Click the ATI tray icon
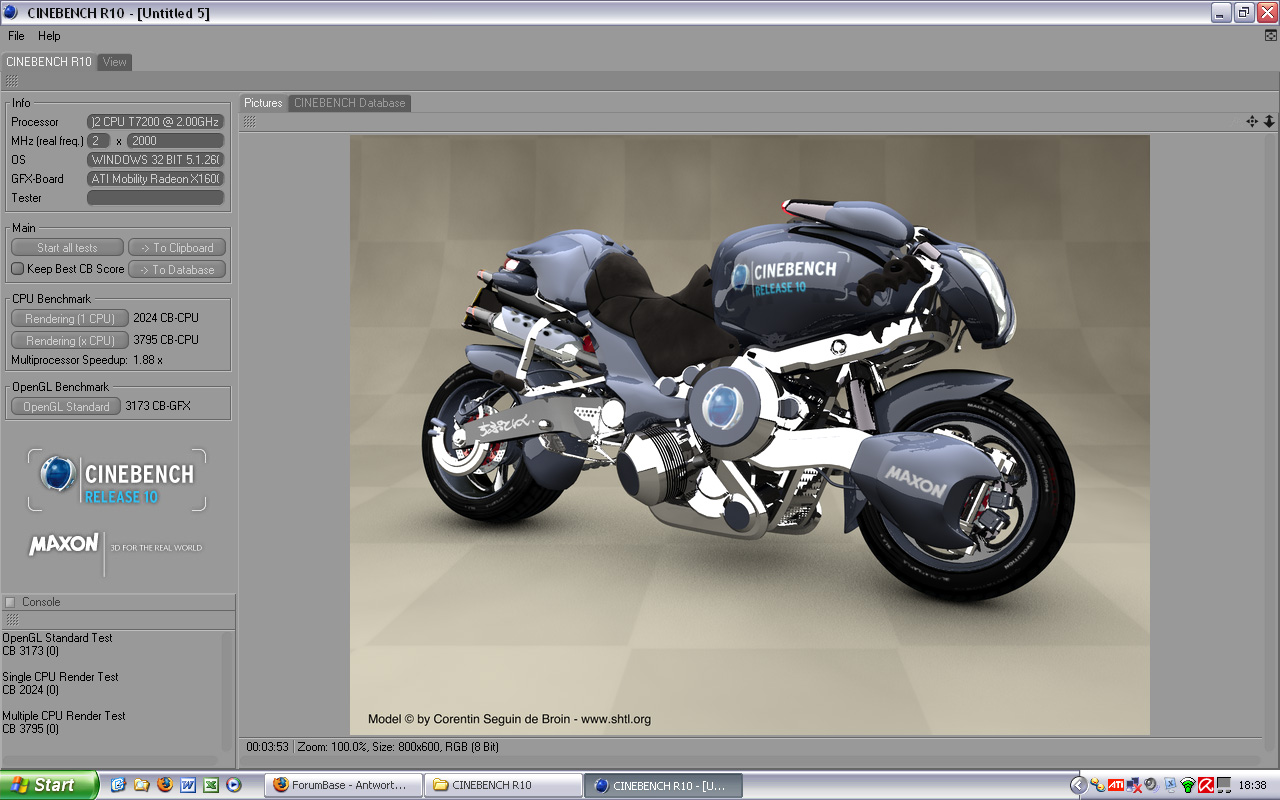This screenshot has height=800, width=1280. click(1115, 785)
